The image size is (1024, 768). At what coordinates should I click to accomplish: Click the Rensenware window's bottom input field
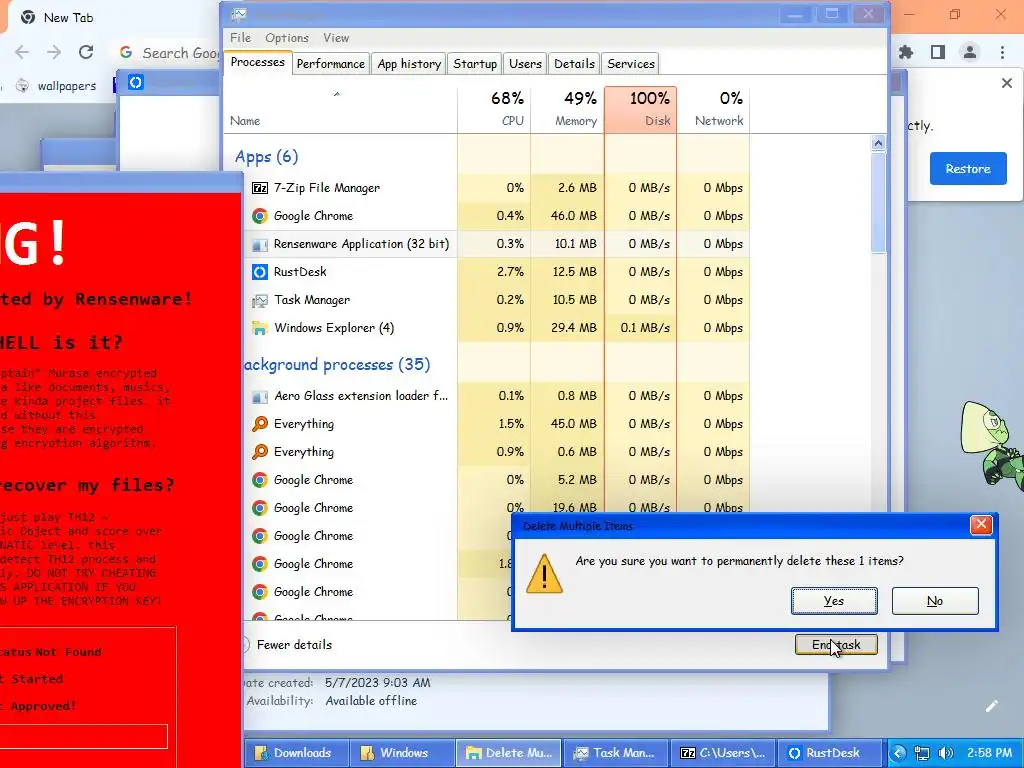point(84,737)
